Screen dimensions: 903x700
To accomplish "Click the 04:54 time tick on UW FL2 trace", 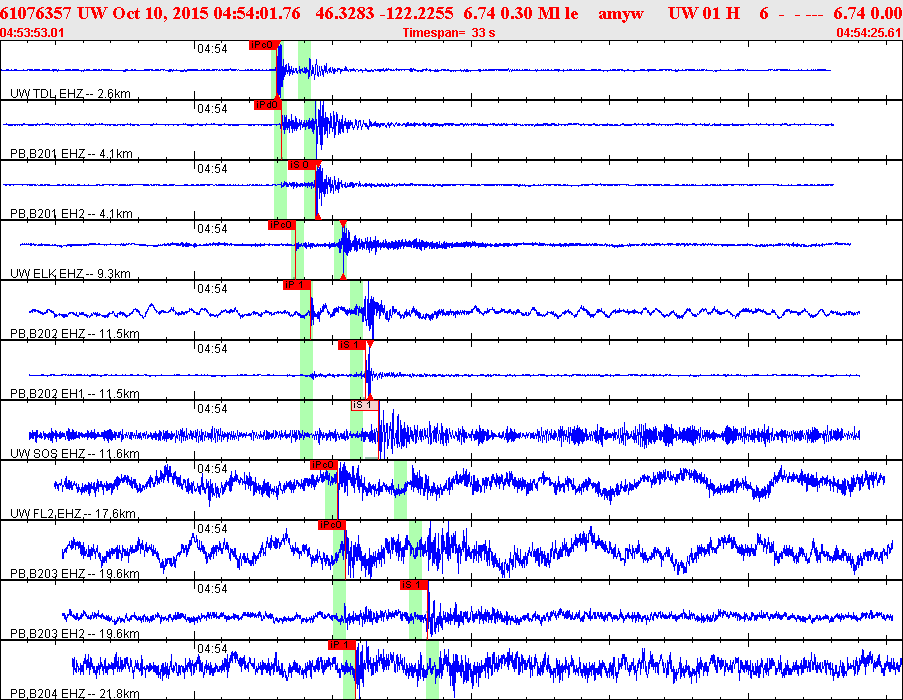I will [212, 469].
